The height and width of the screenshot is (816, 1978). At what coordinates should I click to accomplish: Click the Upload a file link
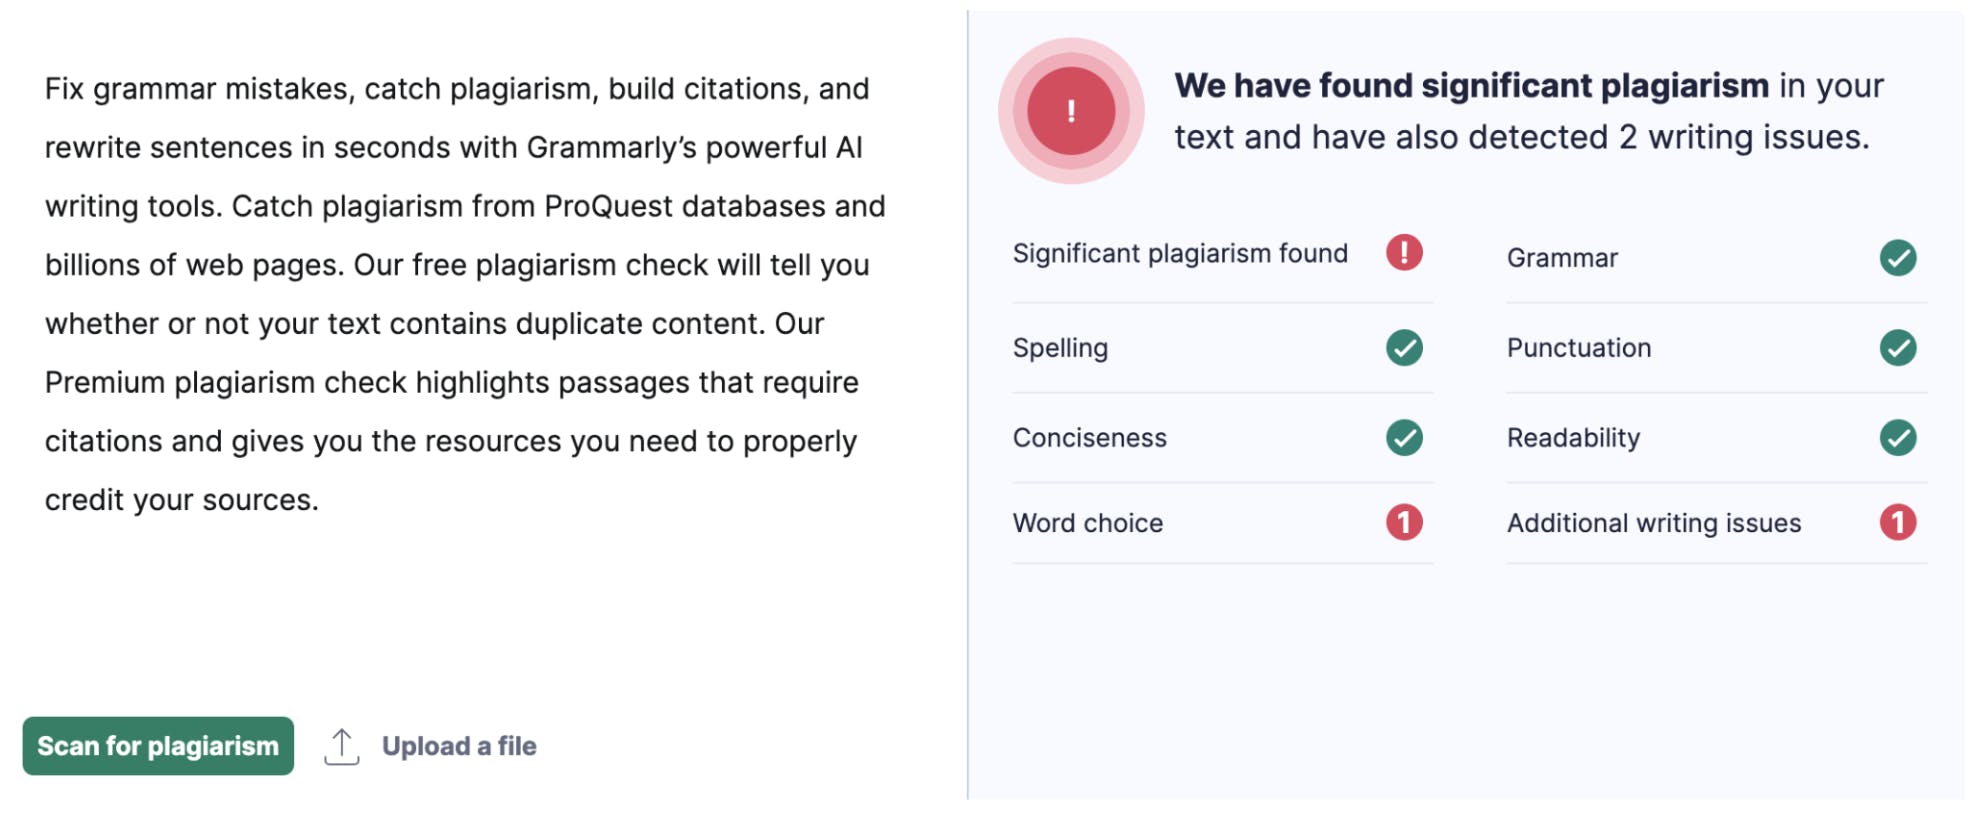coord(459,746)
